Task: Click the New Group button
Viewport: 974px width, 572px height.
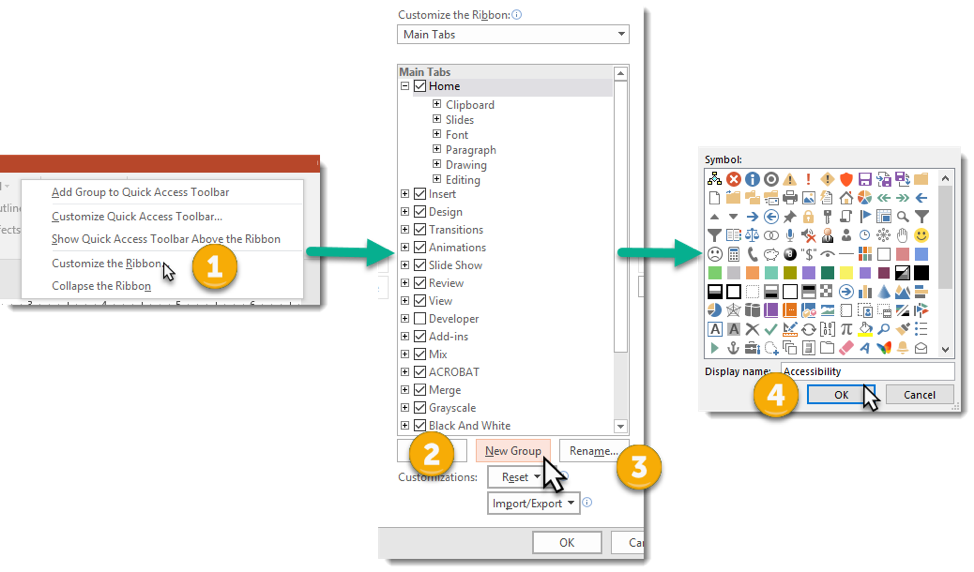Action: [x=512, y=451]
